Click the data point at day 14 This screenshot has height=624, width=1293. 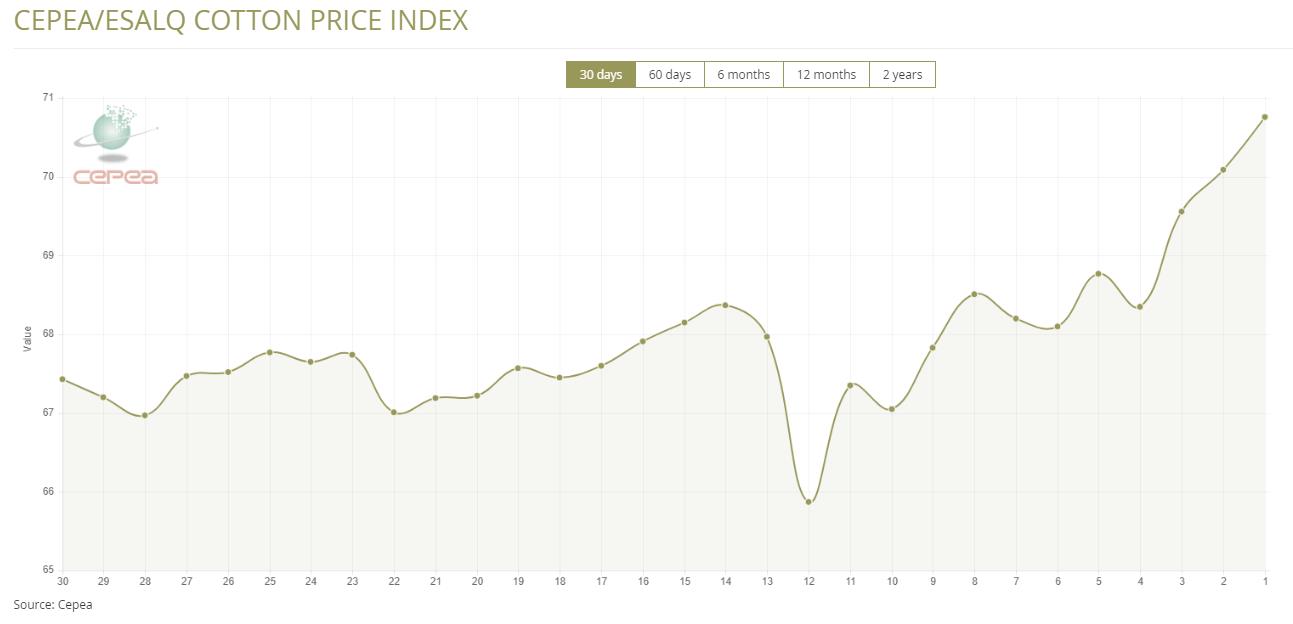click(x=725, y=305)
